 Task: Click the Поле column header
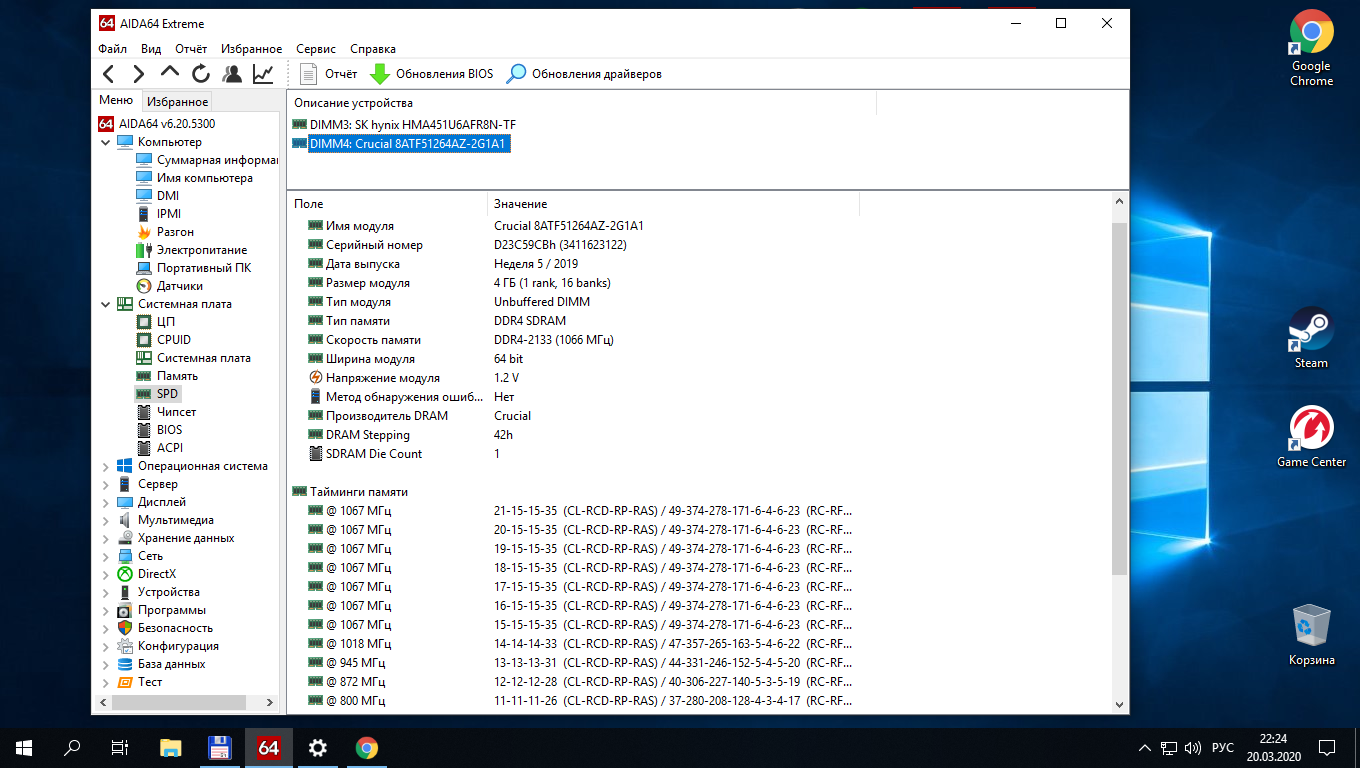(x=387, y=203)
